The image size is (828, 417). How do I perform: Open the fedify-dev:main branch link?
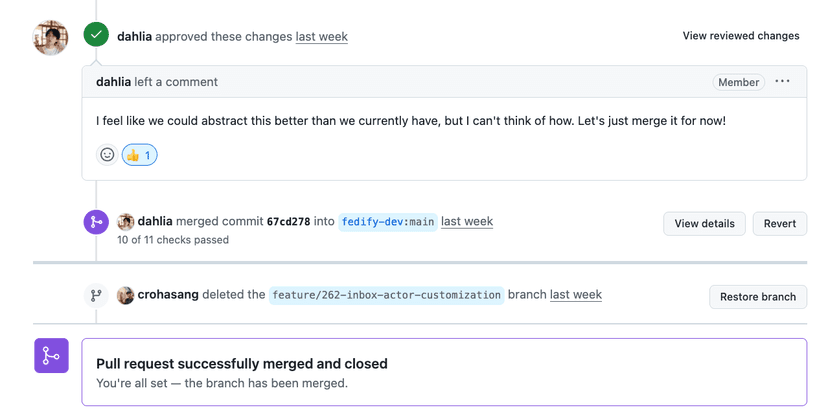click(388, 222)
